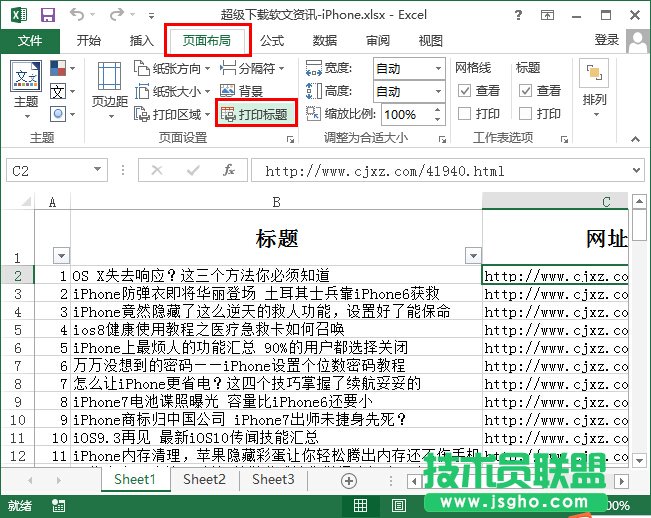Toggle the Gridlines View (查看) checkbox
The image size is (651, 518).
tap(464, 91)
